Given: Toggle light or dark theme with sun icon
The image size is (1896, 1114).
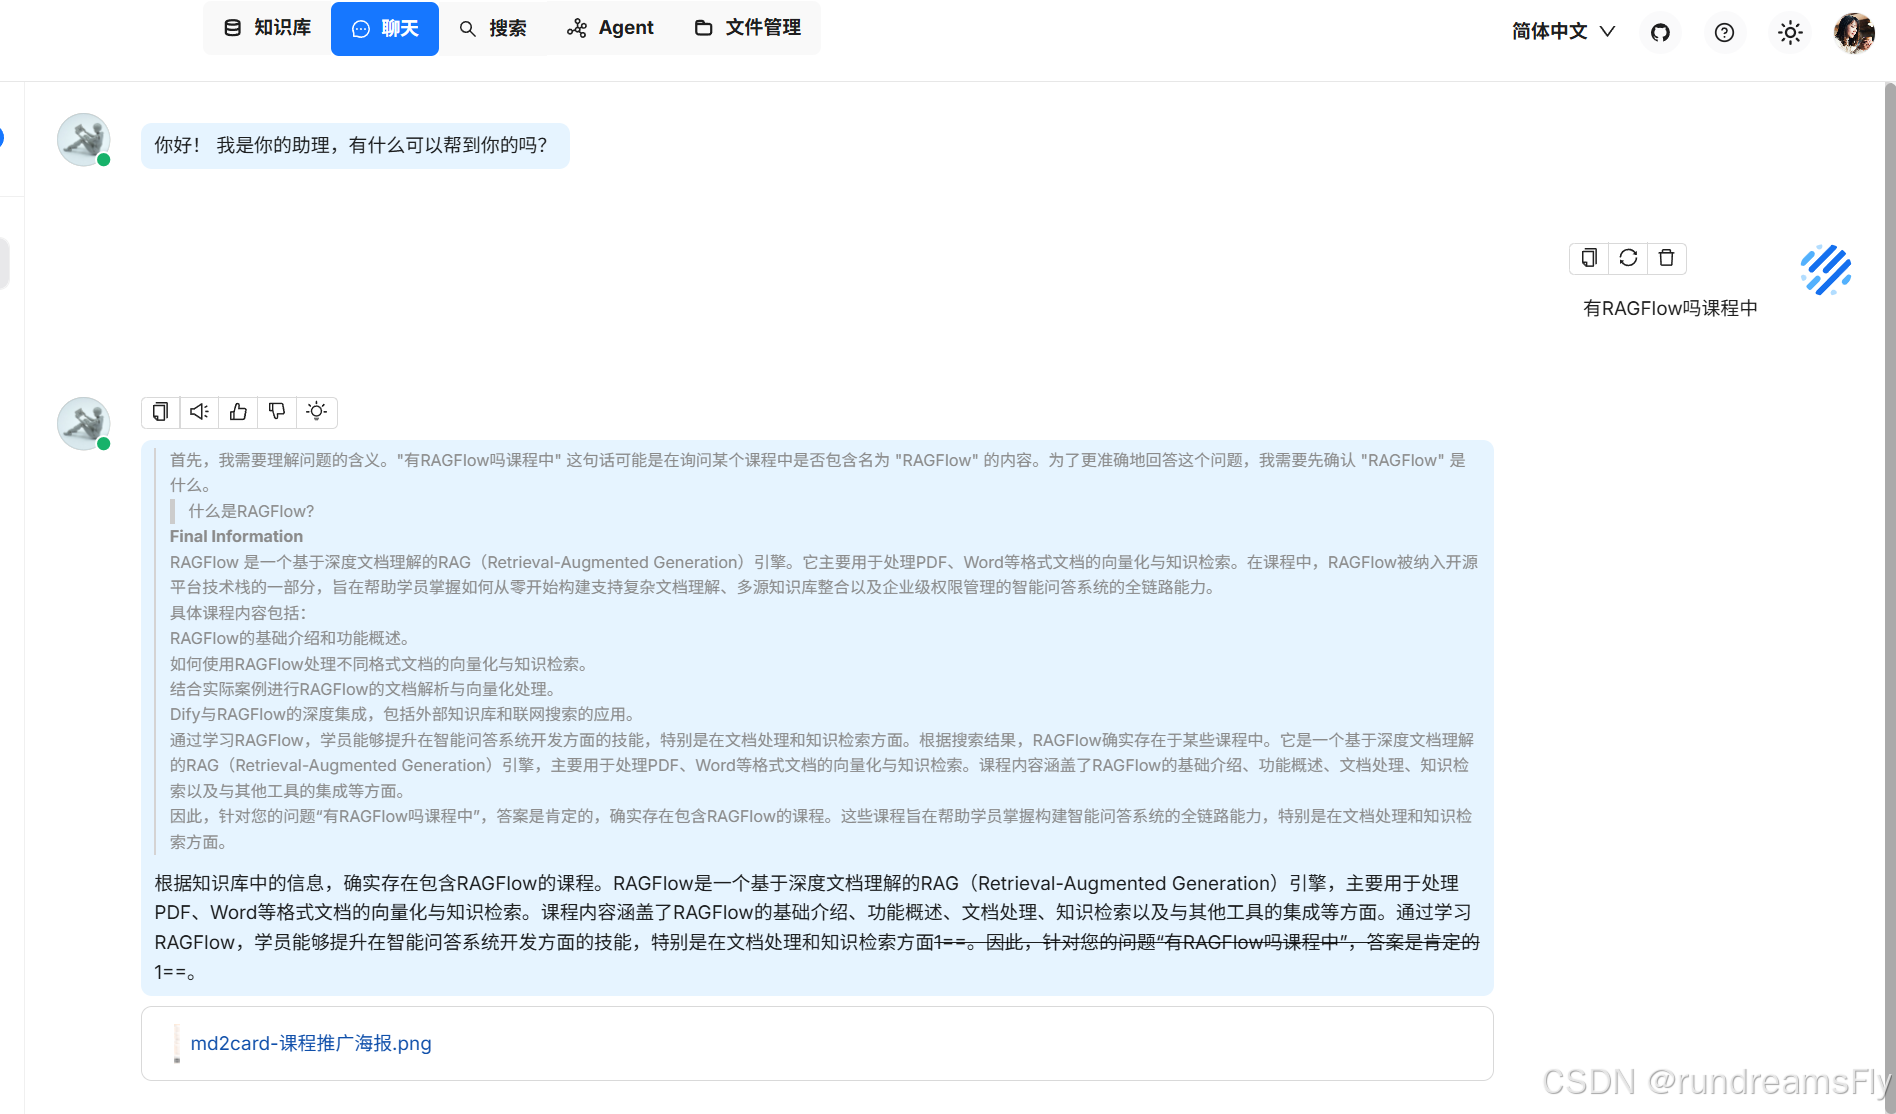Looking at the screenshot, I should pyautogui.click(x=1789, y=32).
